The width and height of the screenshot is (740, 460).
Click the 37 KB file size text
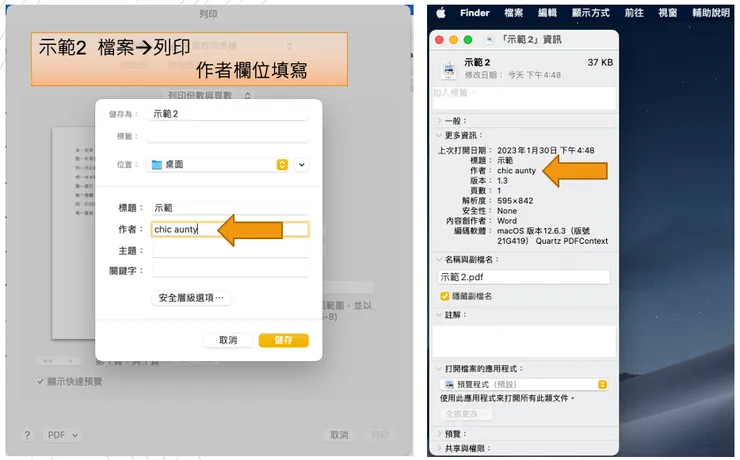click(600, 62)
